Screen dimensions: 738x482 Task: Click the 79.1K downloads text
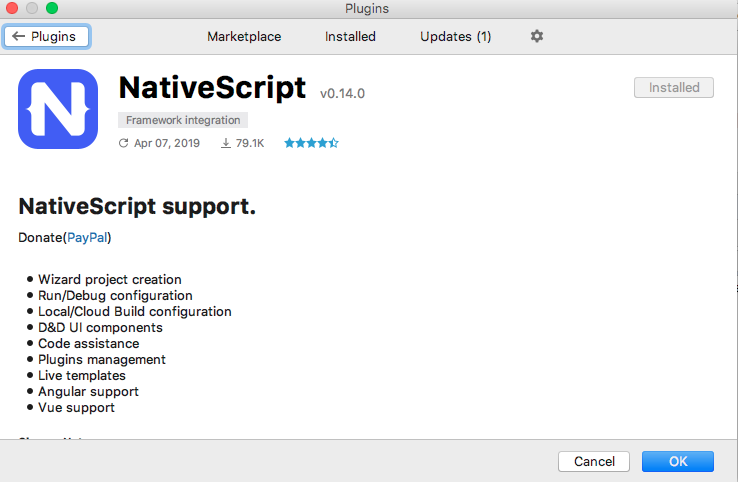coord(250,143)
